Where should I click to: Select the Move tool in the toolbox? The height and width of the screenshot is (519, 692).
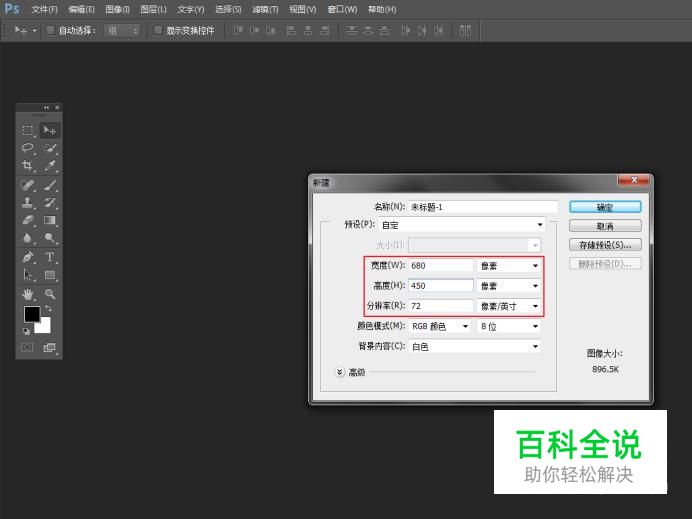(x=50, y=130)
